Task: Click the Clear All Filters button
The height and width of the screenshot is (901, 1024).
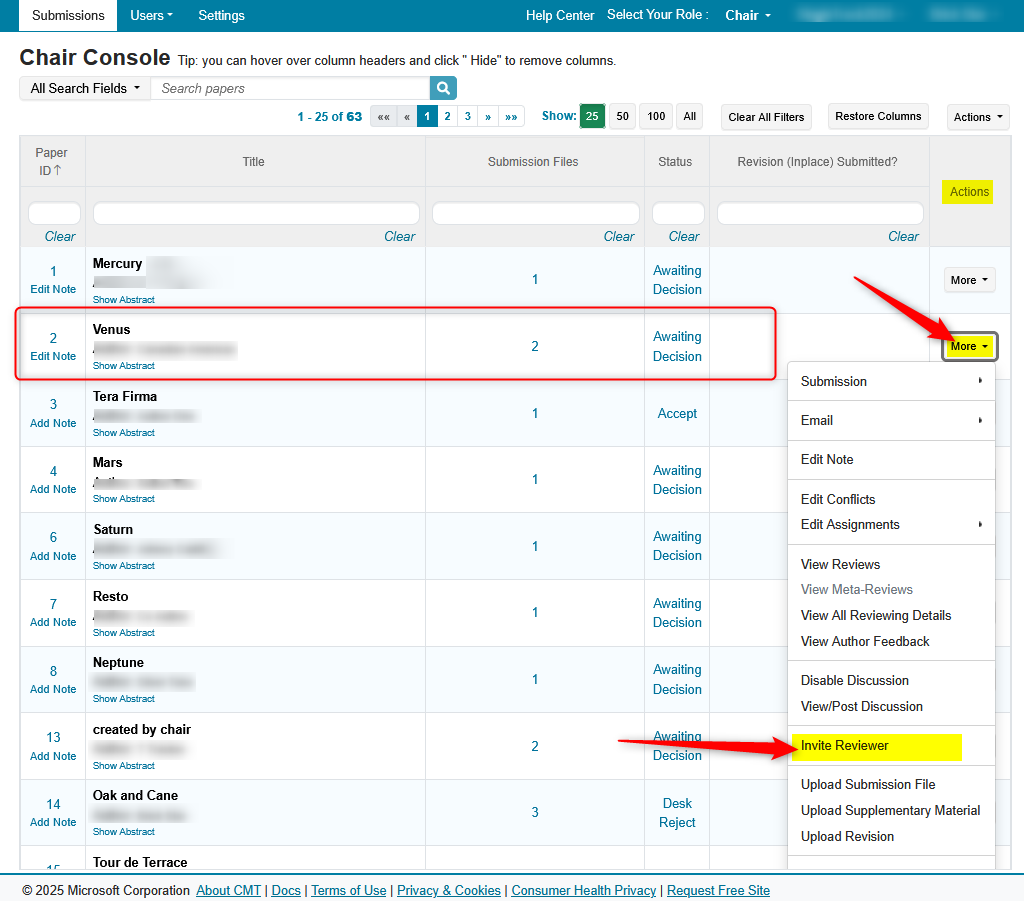Action: (x=766, y=117)
